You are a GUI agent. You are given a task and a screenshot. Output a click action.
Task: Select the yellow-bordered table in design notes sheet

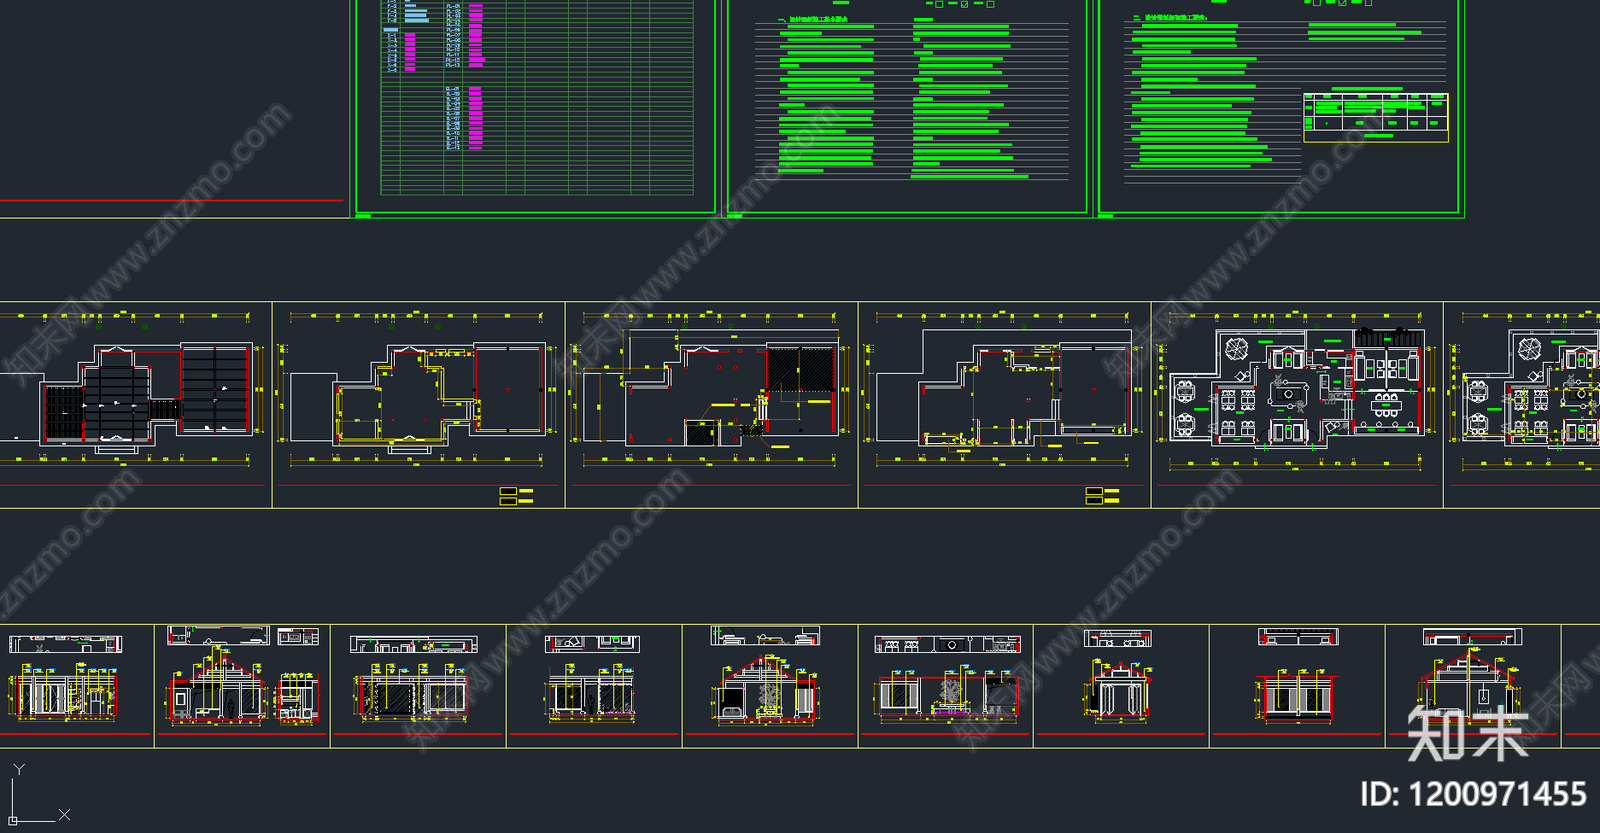[1376, 116]
